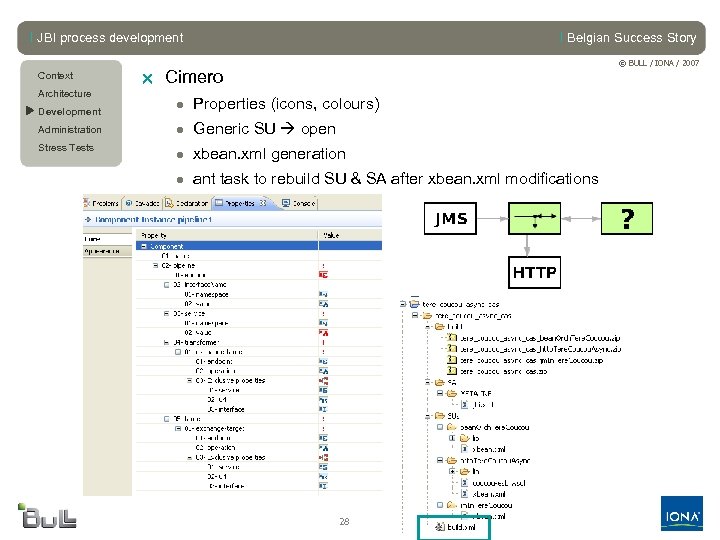
Task: Click the Value column header
Action: [x=350, y=235]
